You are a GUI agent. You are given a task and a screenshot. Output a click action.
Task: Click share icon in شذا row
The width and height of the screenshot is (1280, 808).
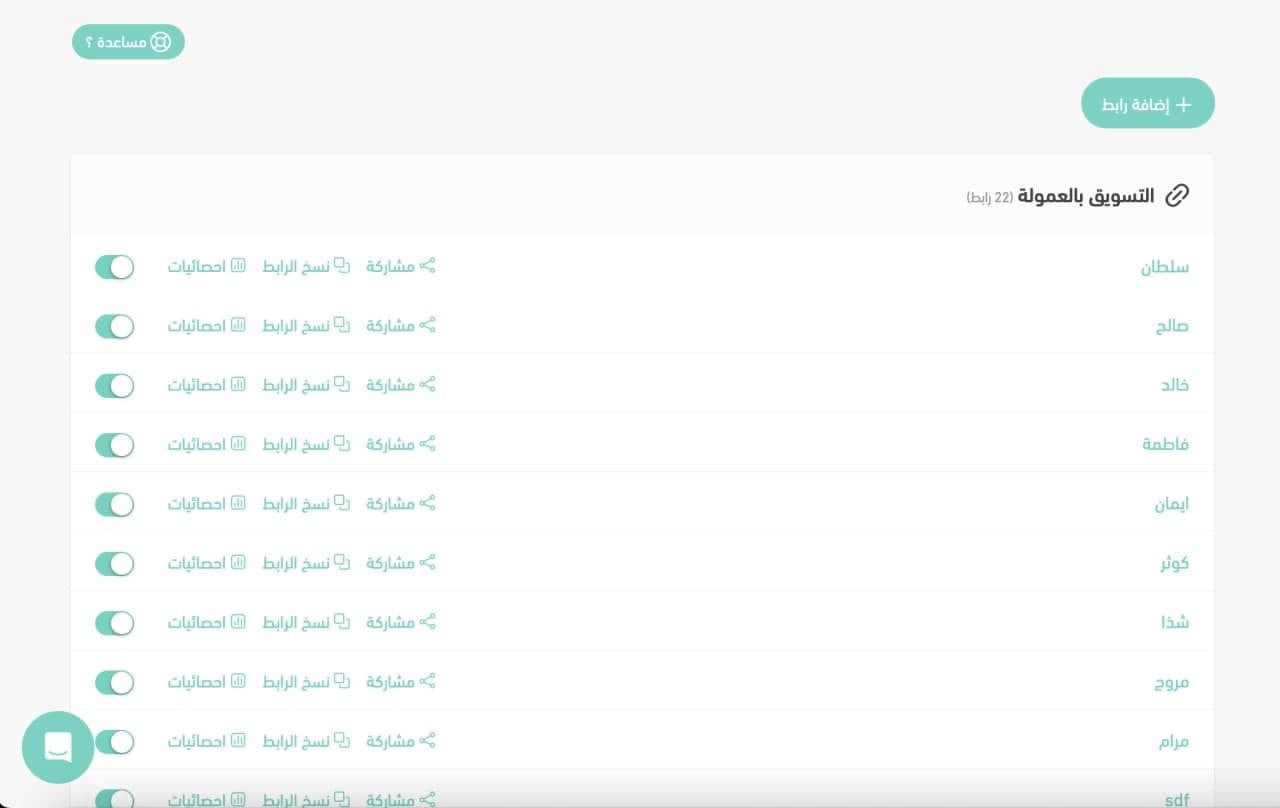[x=427, y=621]
